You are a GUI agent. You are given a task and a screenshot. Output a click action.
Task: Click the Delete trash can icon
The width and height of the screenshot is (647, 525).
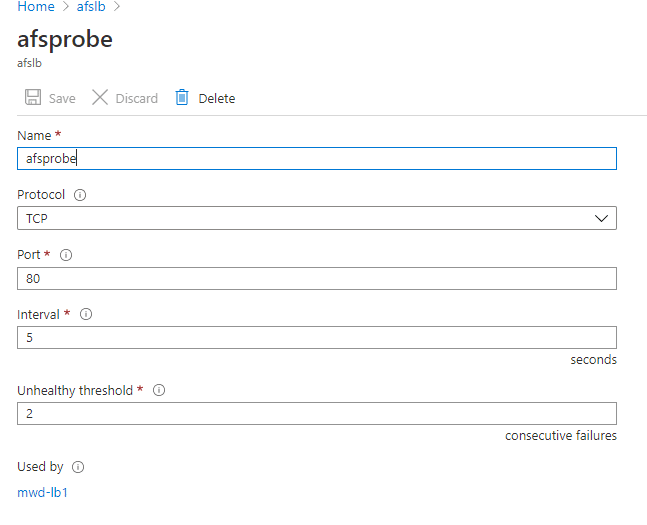(182, 97)
